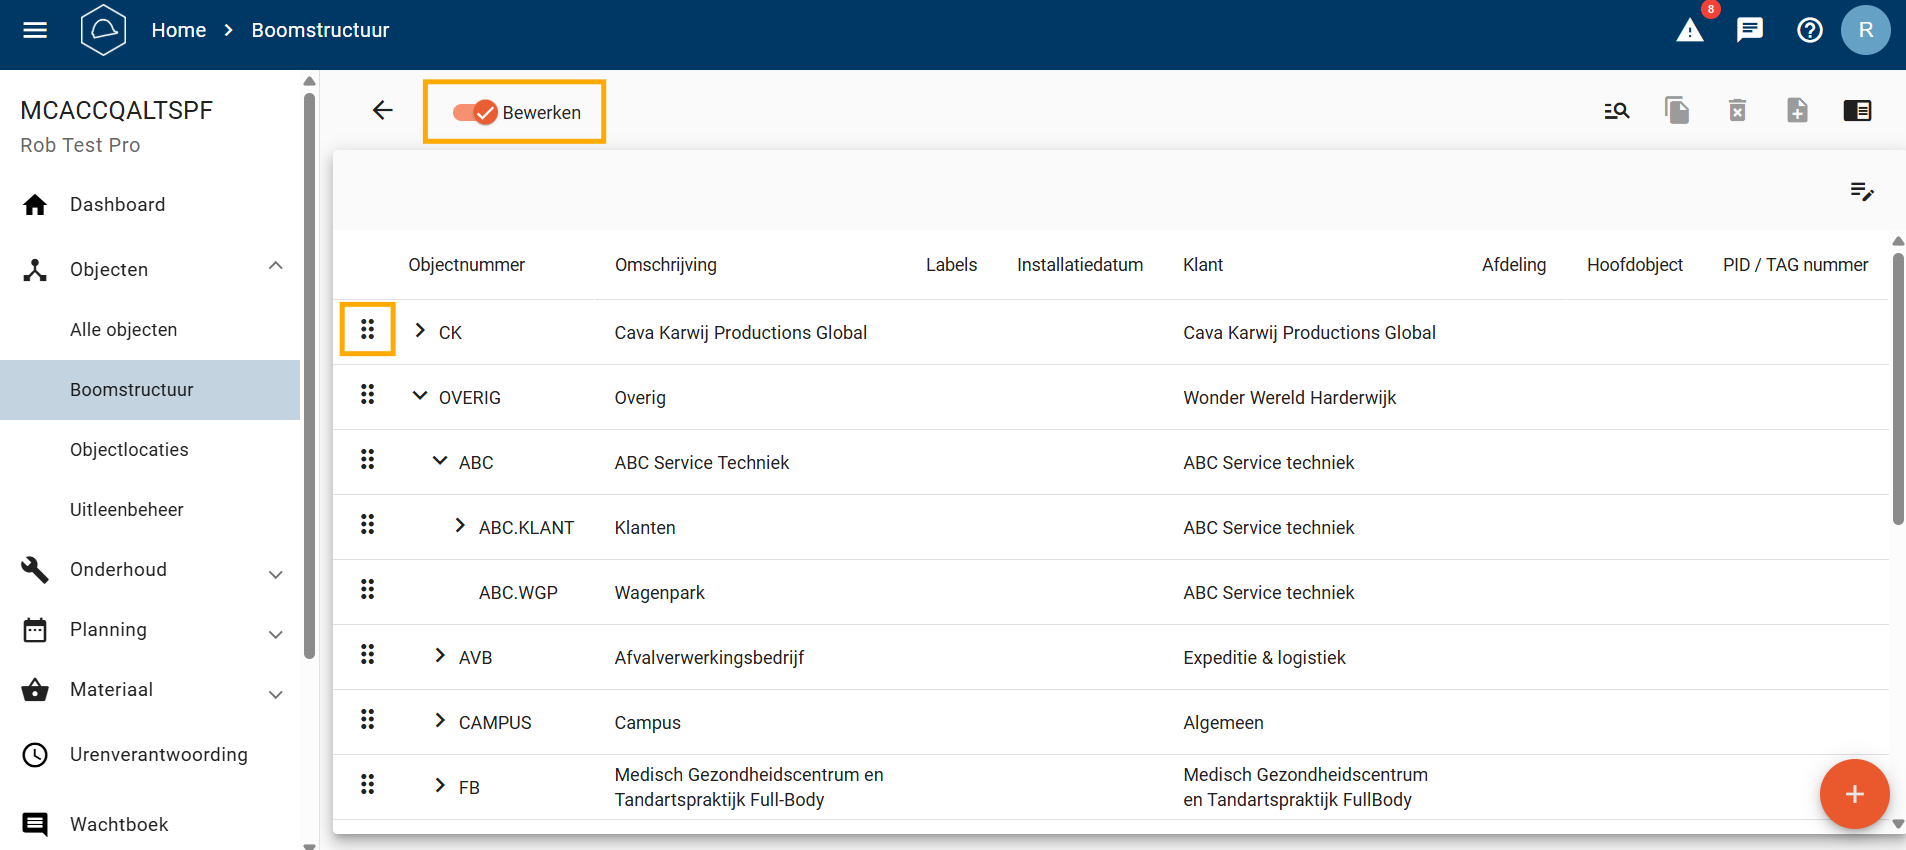
Task: Select Objectlocaties from the sidebar
Action: coord(129,450)
